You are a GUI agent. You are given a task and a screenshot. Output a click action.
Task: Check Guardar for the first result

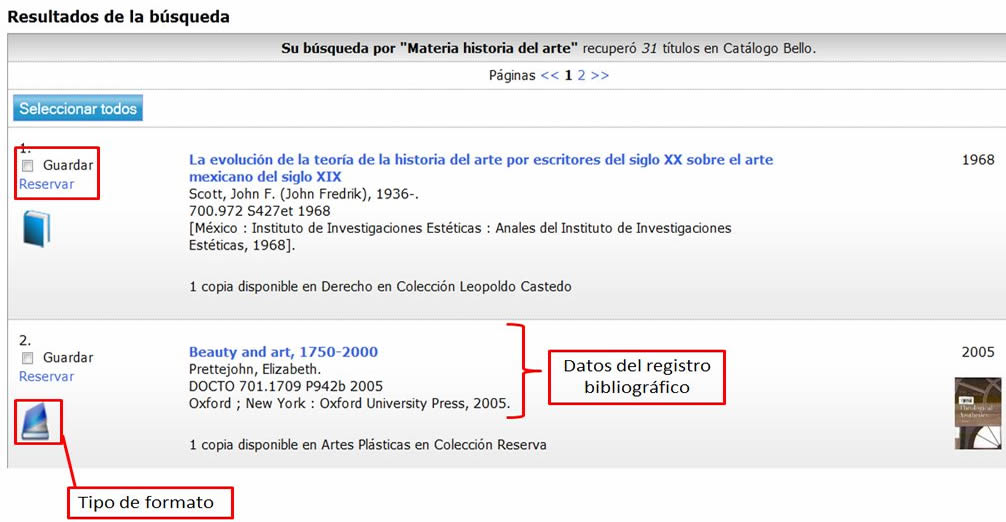(x=28, y=166)
